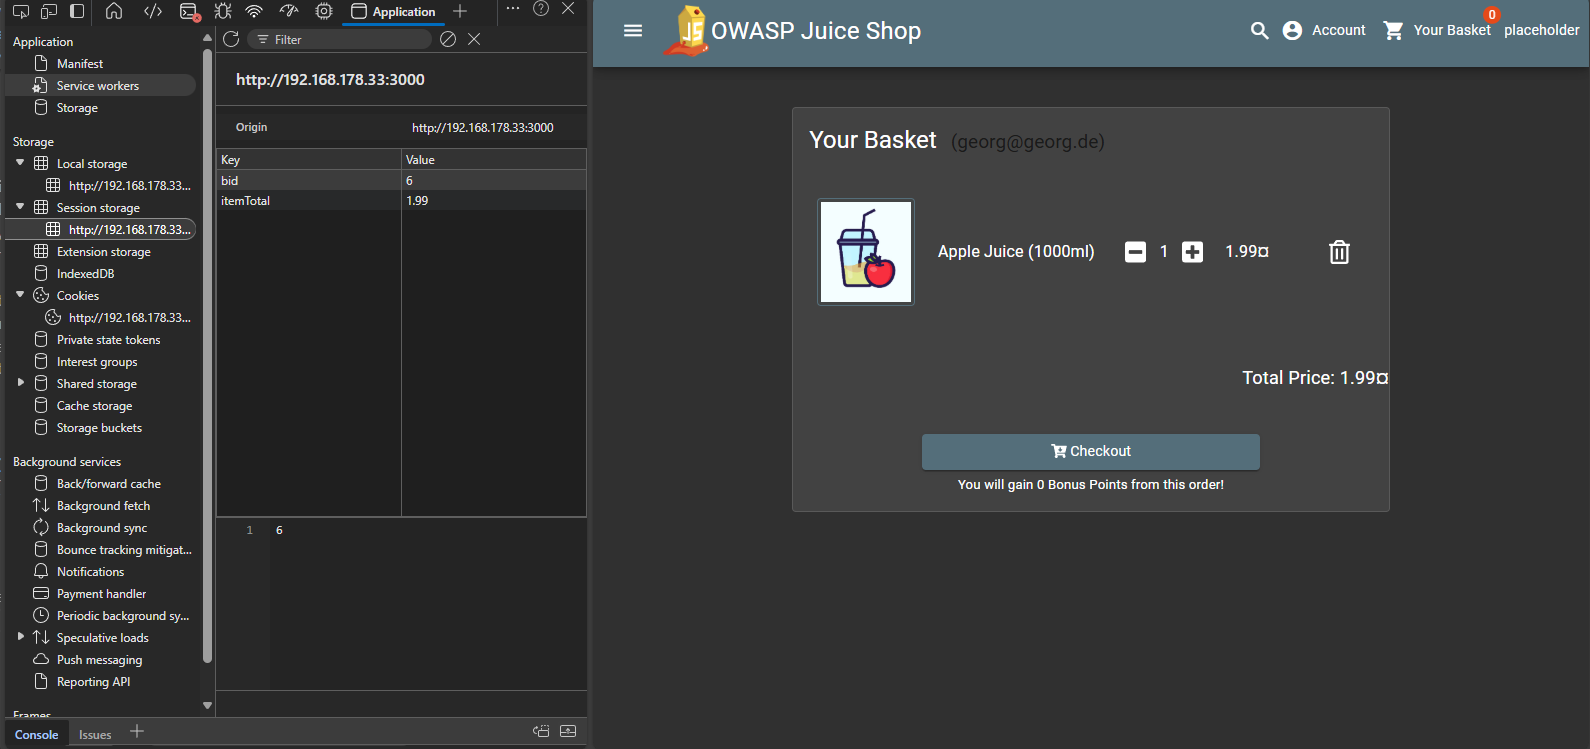Viewport: 1590px width, 749px height.
Task: Refresh the session storage table
Action: tap(231, 39)
